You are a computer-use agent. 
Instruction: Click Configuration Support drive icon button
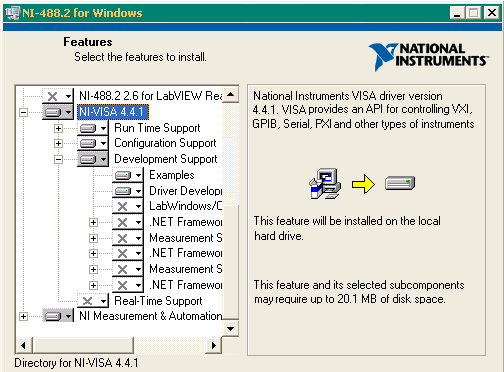(93, 143)
